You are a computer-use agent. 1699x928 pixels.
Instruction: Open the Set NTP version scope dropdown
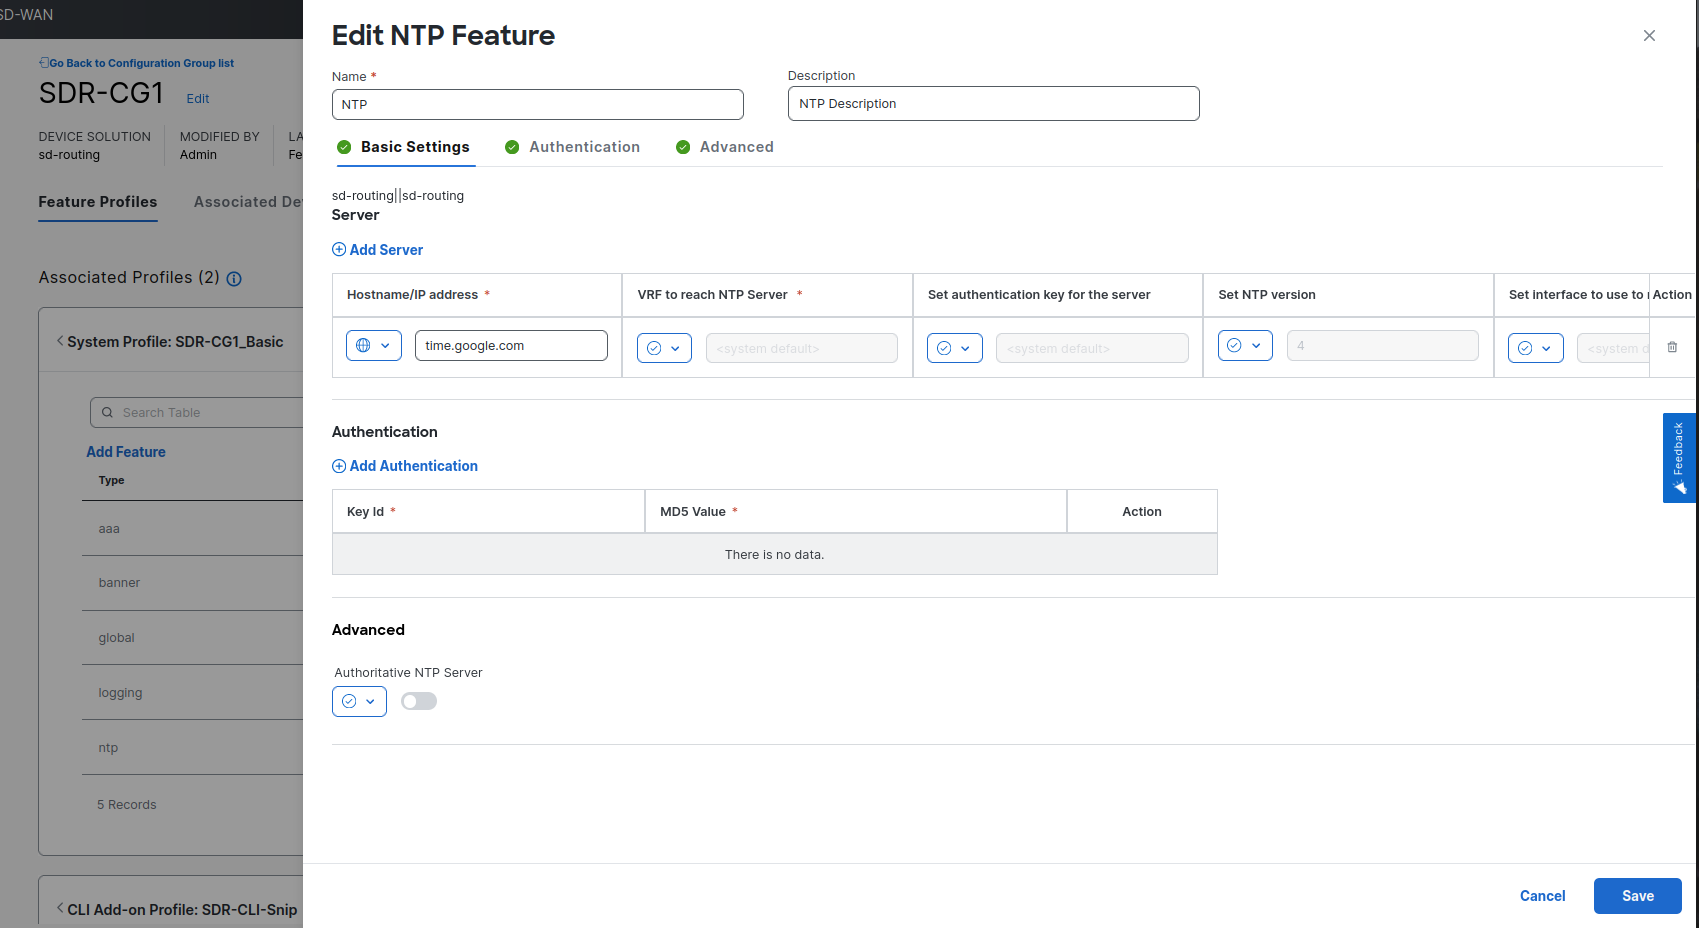coord(1245,346)
